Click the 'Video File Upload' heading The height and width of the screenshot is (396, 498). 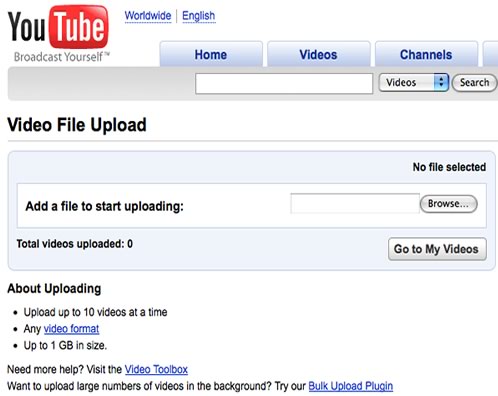click(x=77, y=125)
